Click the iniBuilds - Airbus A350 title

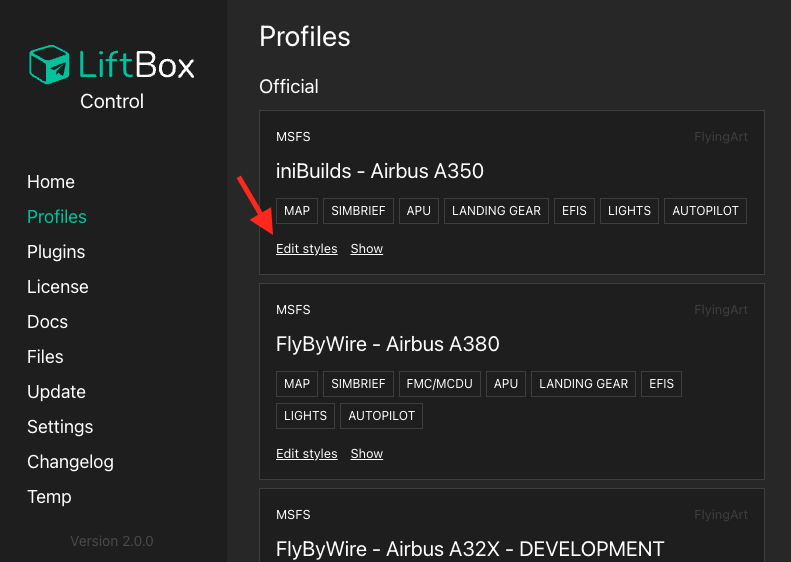tap(380, 172)
